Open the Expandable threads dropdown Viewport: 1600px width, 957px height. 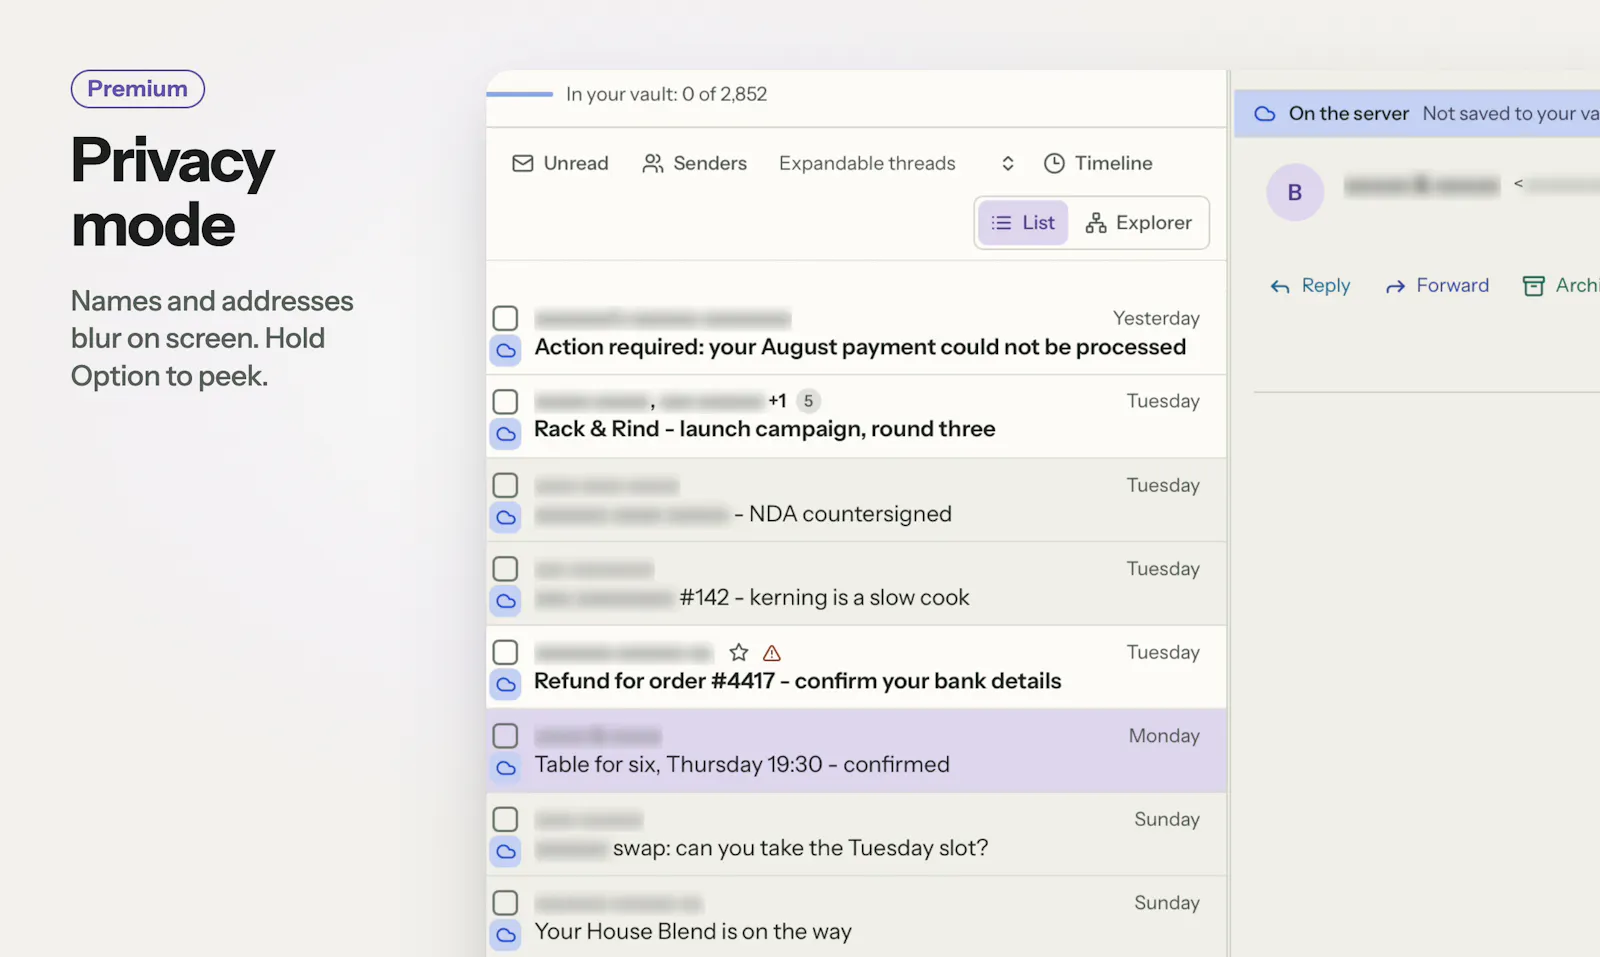point(897,163)
